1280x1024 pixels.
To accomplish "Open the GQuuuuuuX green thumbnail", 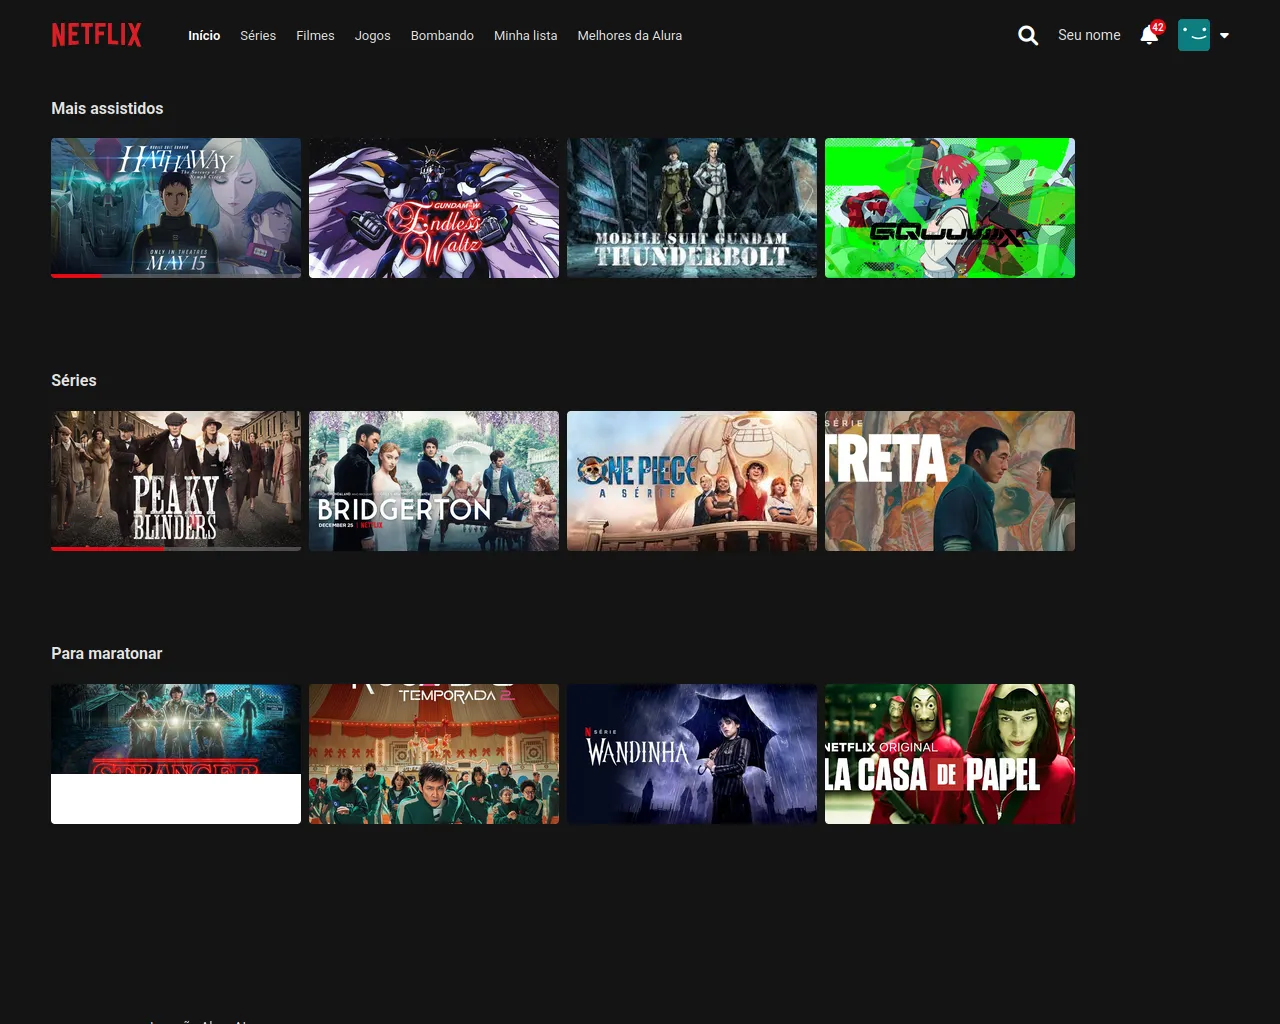I will coord(950,208).
